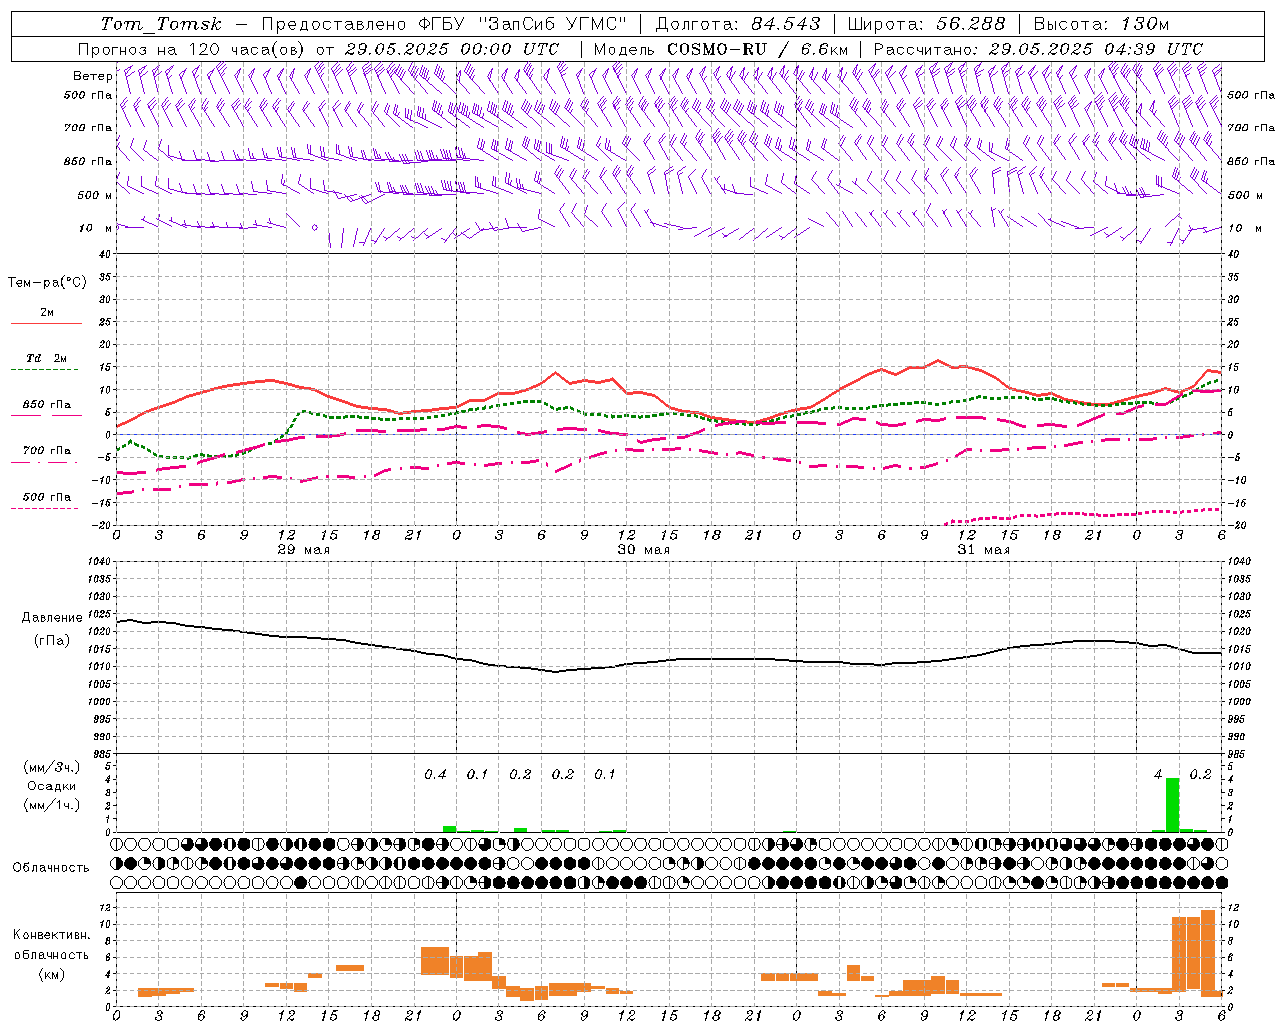1280x1024 pixels.
Task: Click the left 850 гПа wind level label
Action: [x=88, y=161]
